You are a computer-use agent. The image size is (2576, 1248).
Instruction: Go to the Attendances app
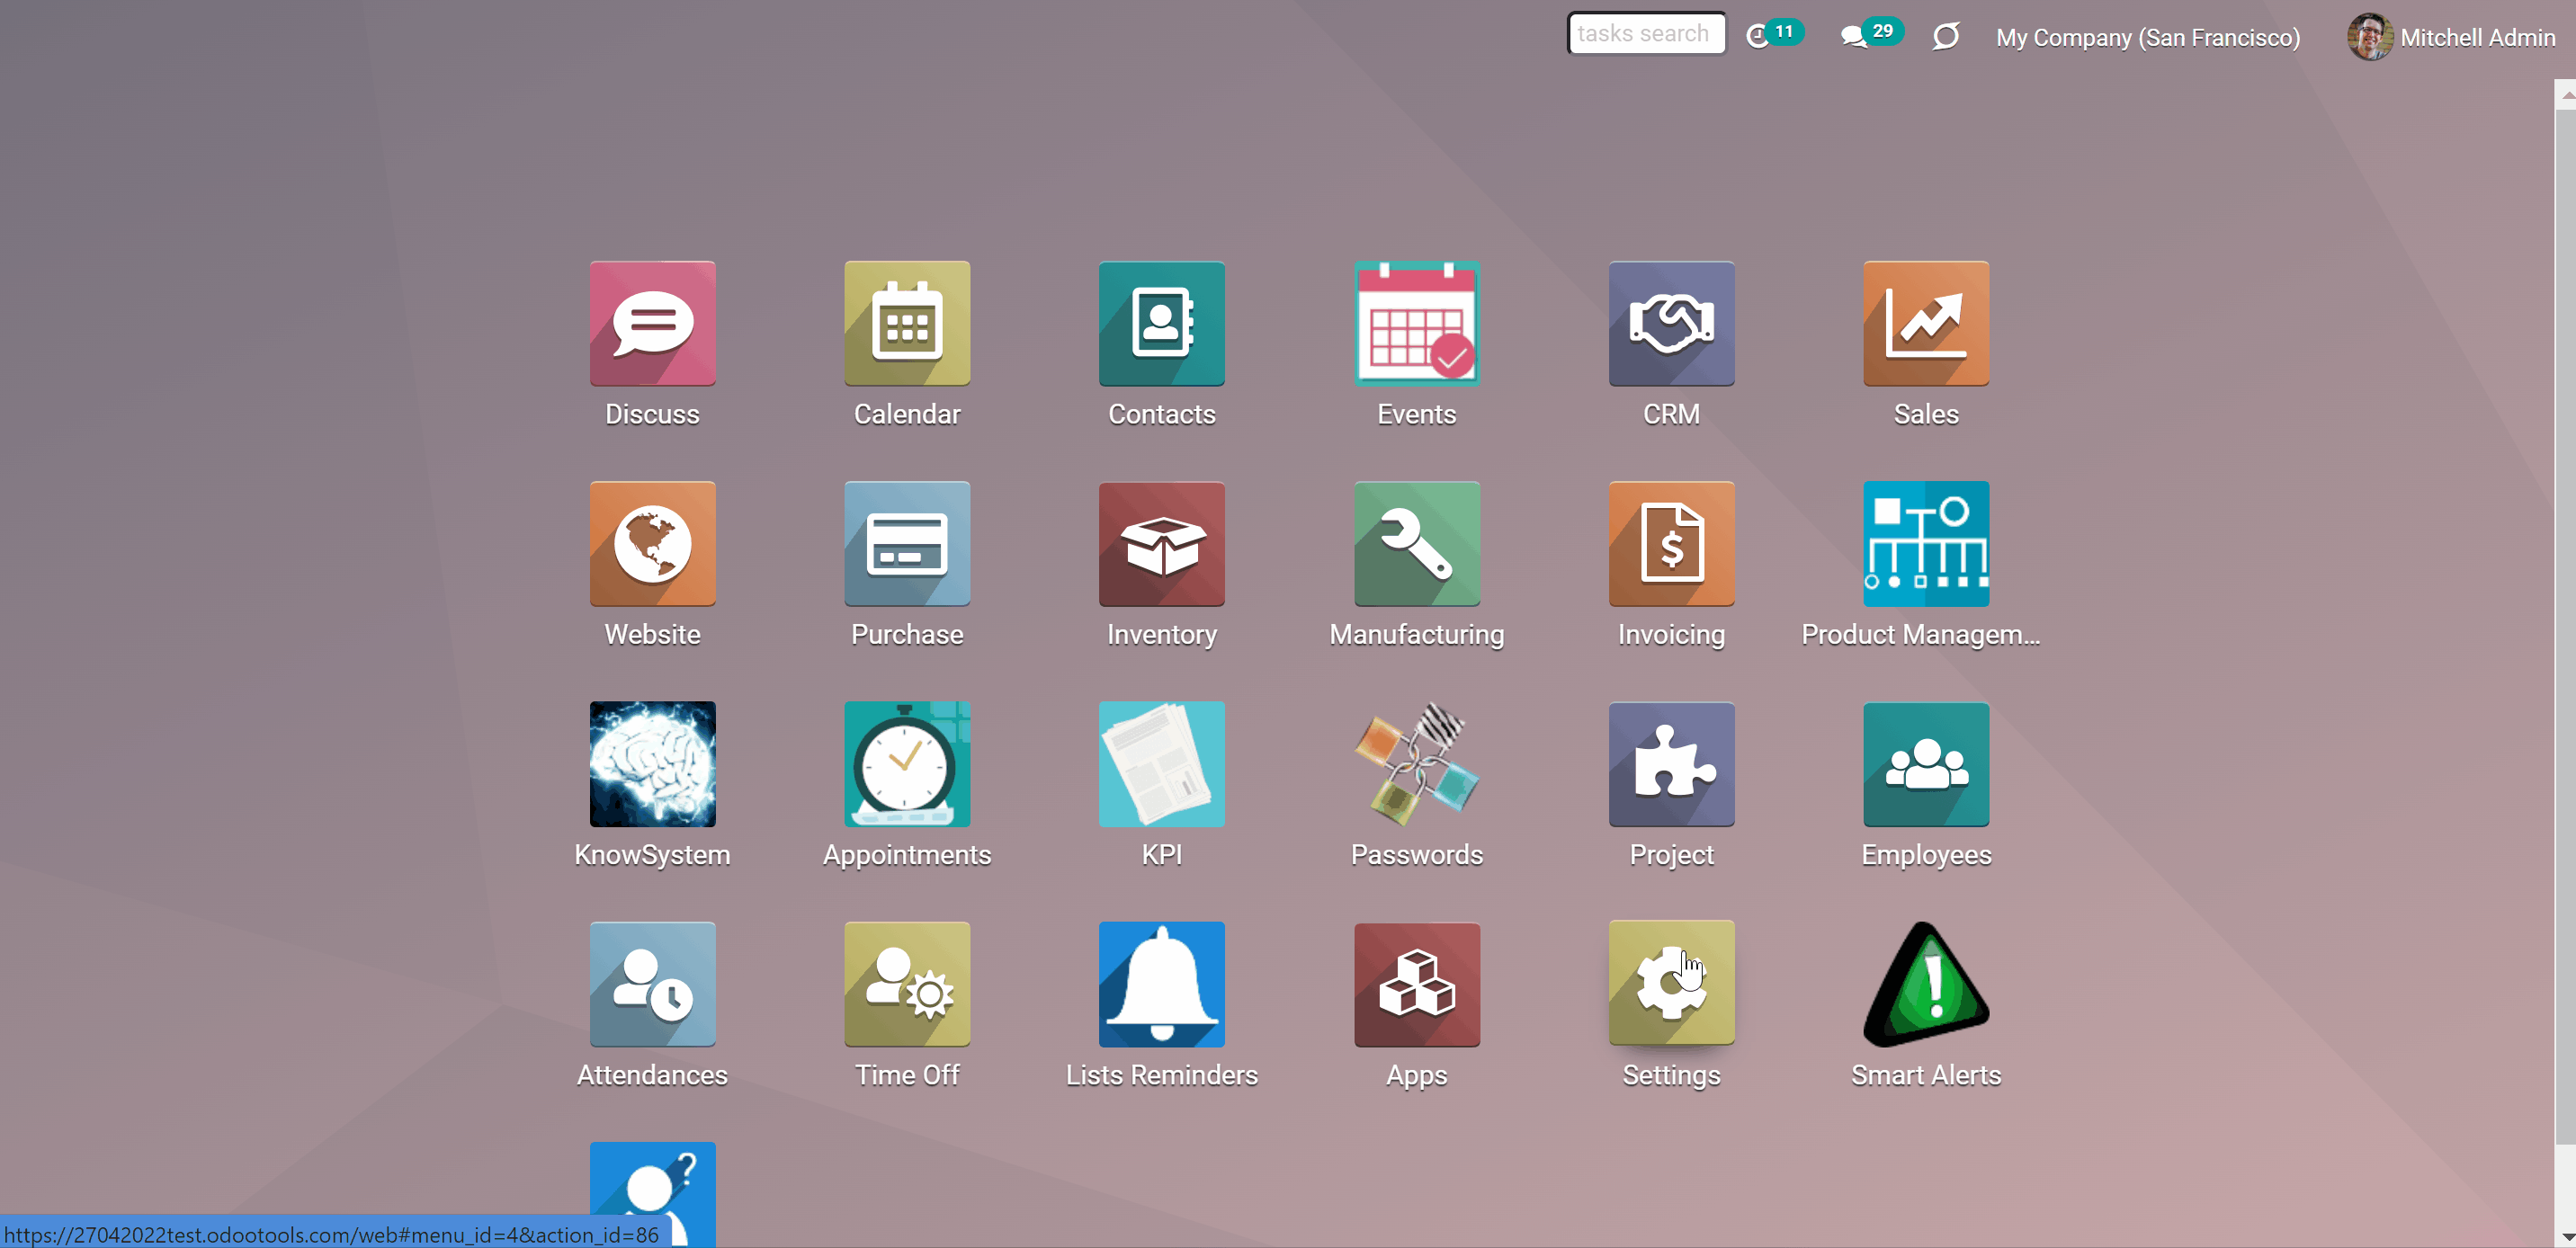[x=652, y=984]
